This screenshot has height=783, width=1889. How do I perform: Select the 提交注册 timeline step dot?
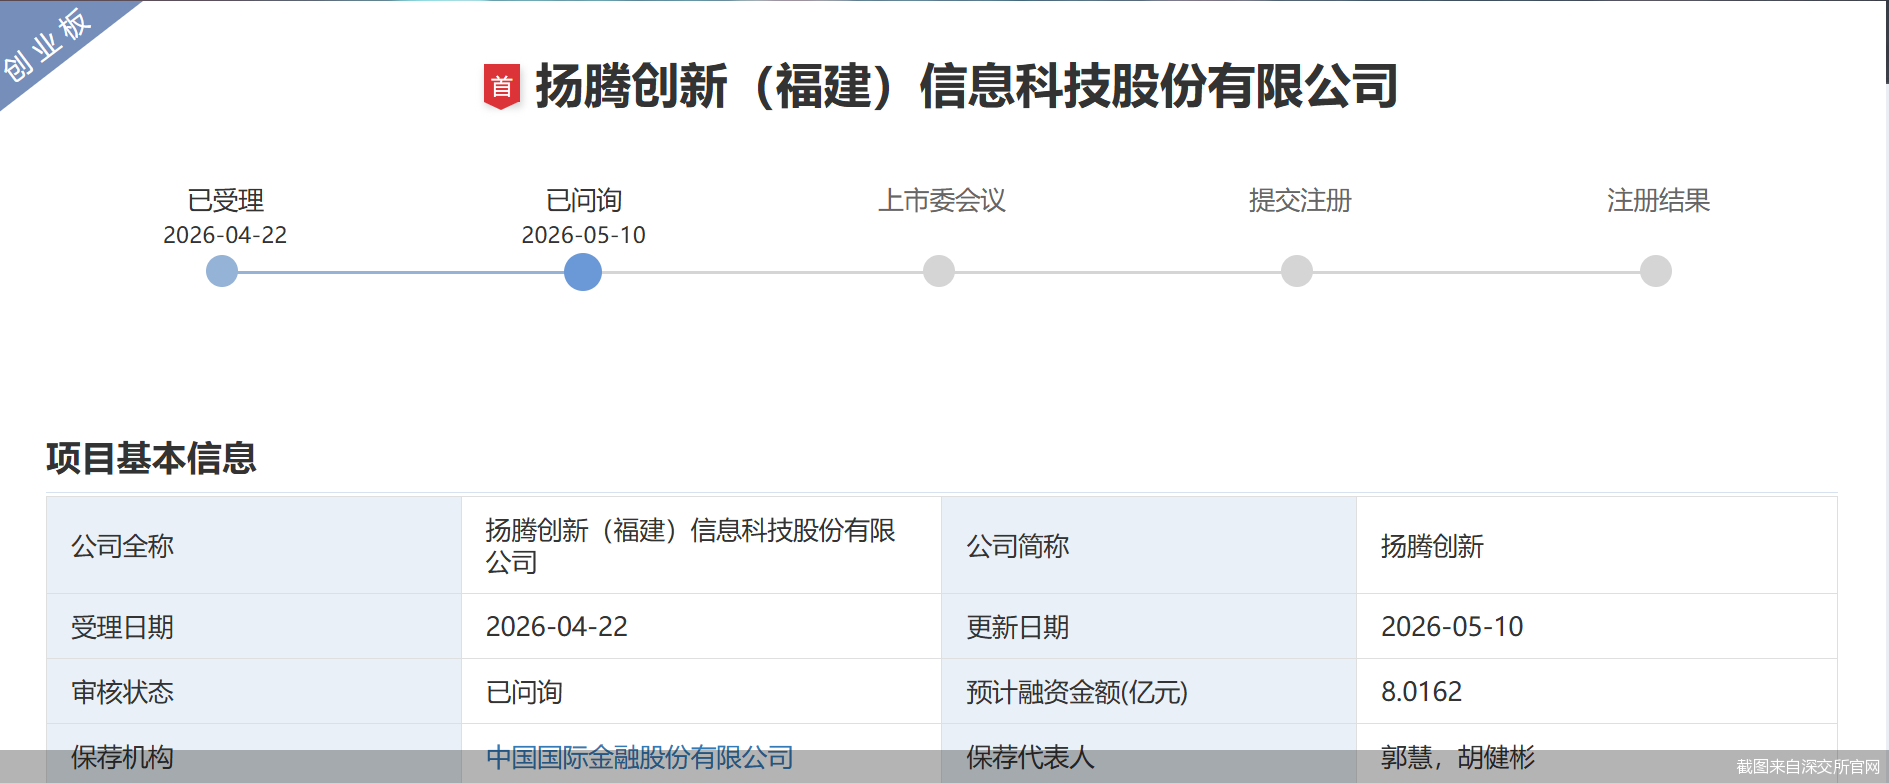[1297, 271]
